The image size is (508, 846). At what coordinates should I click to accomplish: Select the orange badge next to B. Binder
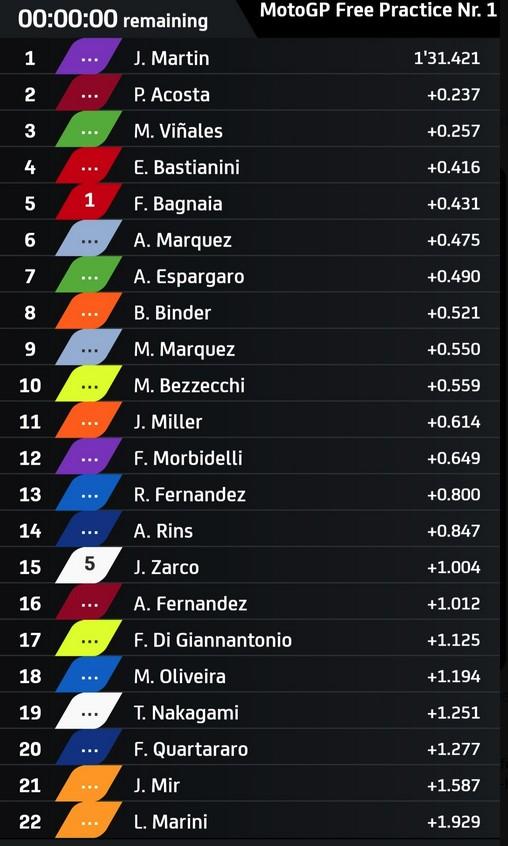[x=88, y=311]
